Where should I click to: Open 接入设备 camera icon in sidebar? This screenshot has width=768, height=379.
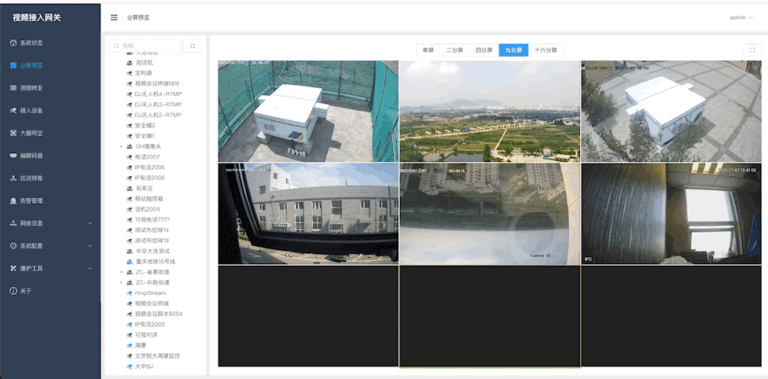point(13,111)
